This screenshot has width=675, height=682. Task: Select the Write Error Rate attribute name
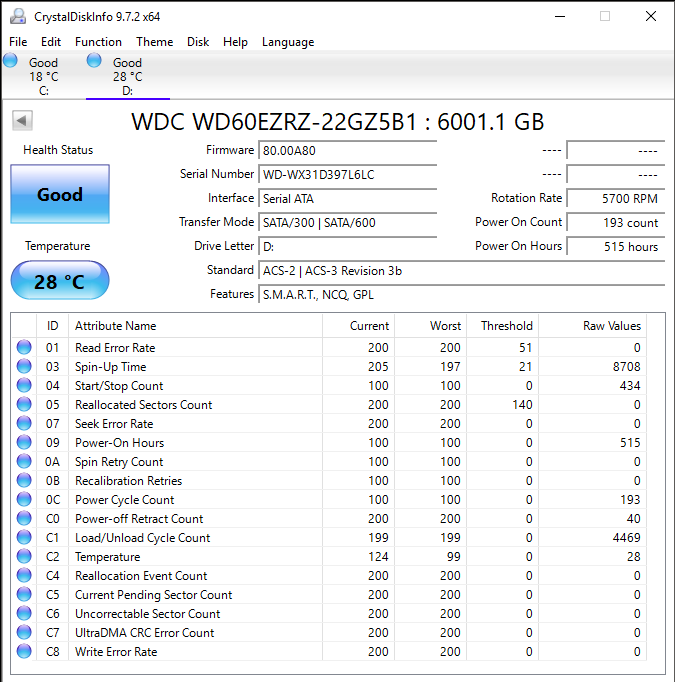(x=116, y=652)
